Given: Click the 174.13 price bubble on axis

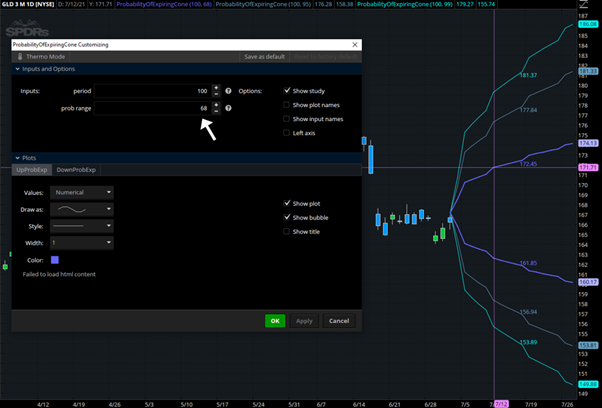Looking at the screenshot, I should (588, 143).
